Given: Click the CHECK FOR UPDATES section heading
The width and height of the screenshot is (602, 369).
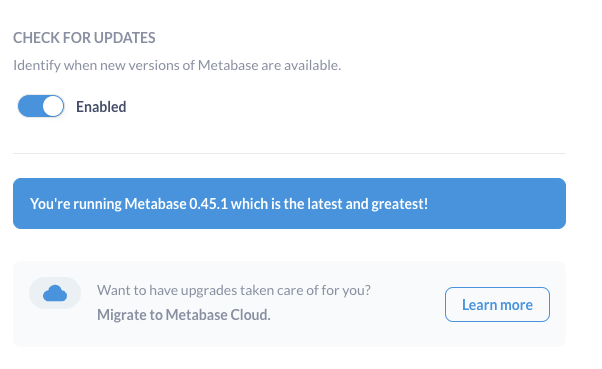Looking at the screenshot, I should pyautogui.click(x=84, y=38).
